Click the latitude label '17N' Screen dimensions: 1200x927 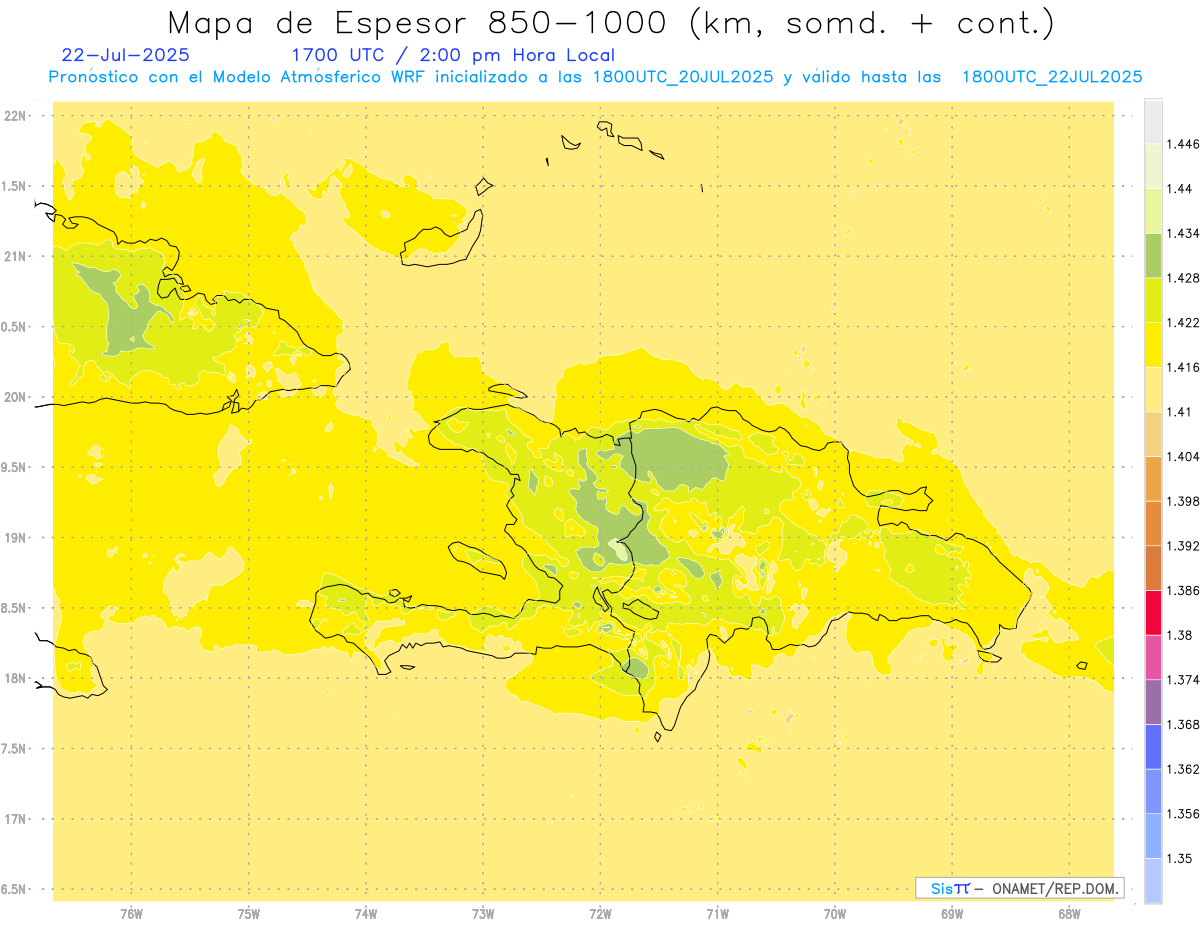(14, 819)
